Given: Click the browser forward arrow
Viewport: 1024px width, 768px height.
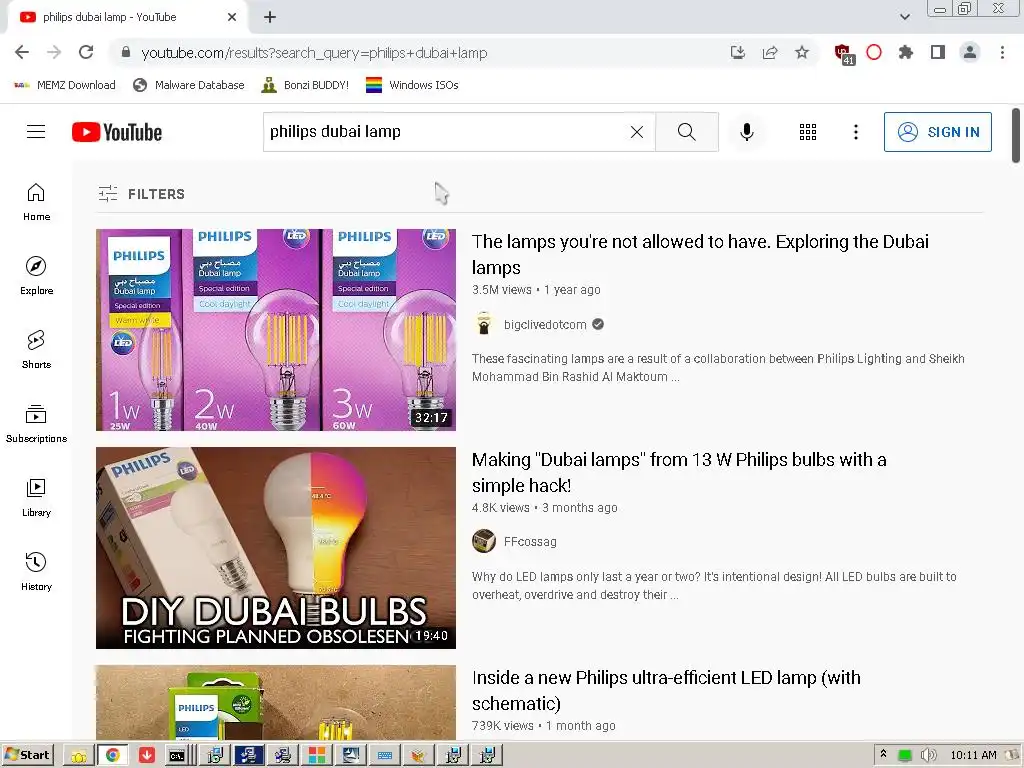Looking at the screenshot, I should point(54,52).
